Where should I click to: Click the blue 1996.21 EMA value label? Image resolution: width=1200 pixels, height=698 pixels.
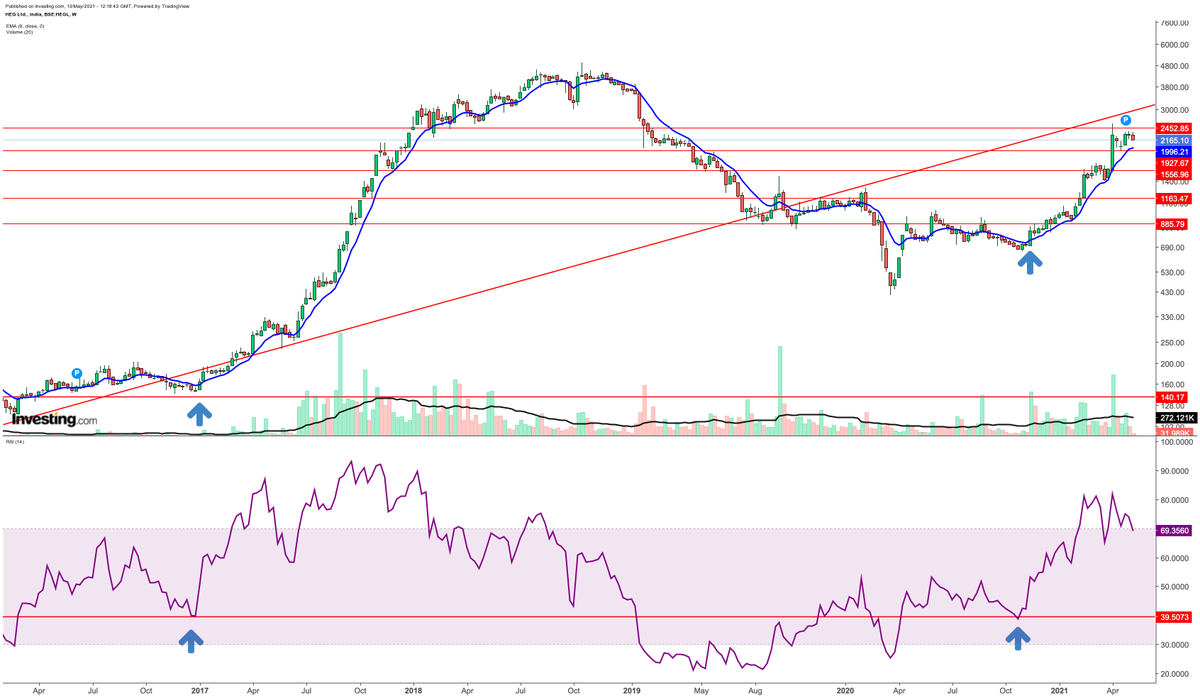(1173, 152)
